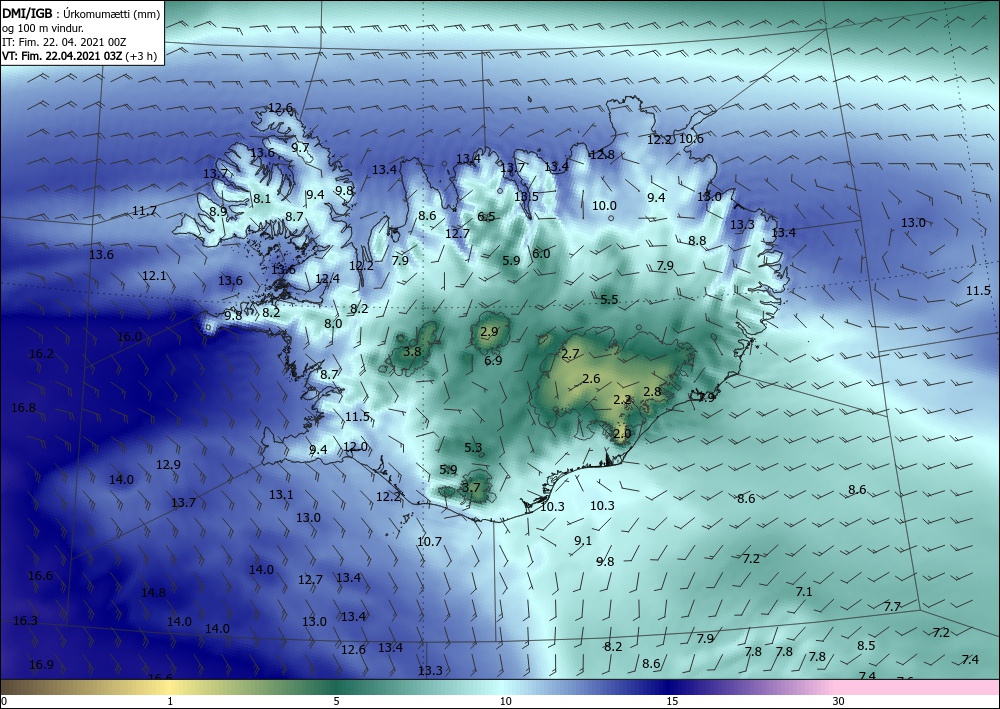Click the 16.3 map value
This screenshot has width=1000, height=709.
coord(25,620)
